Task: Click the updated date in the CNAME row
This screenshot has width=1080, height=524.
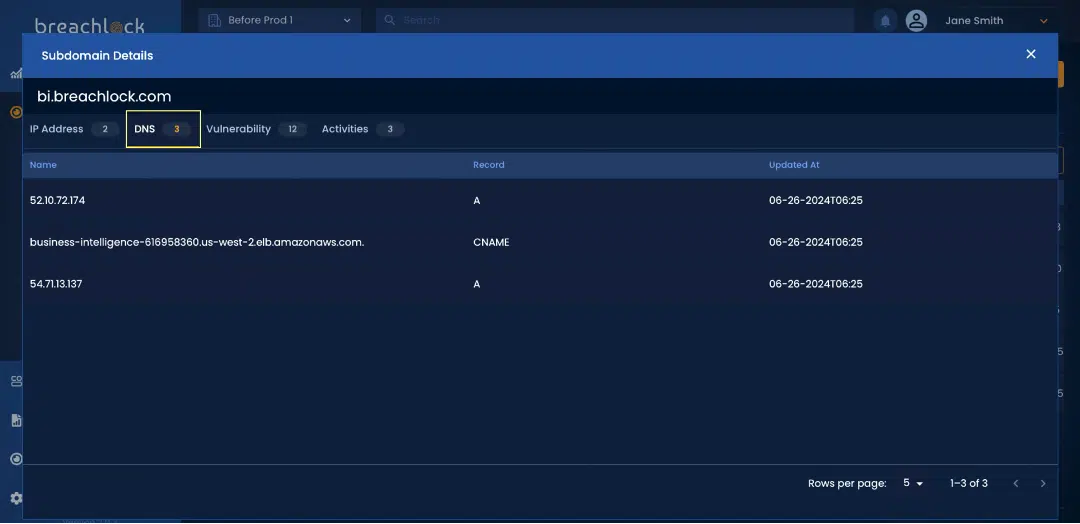Action: coord(816,242)
